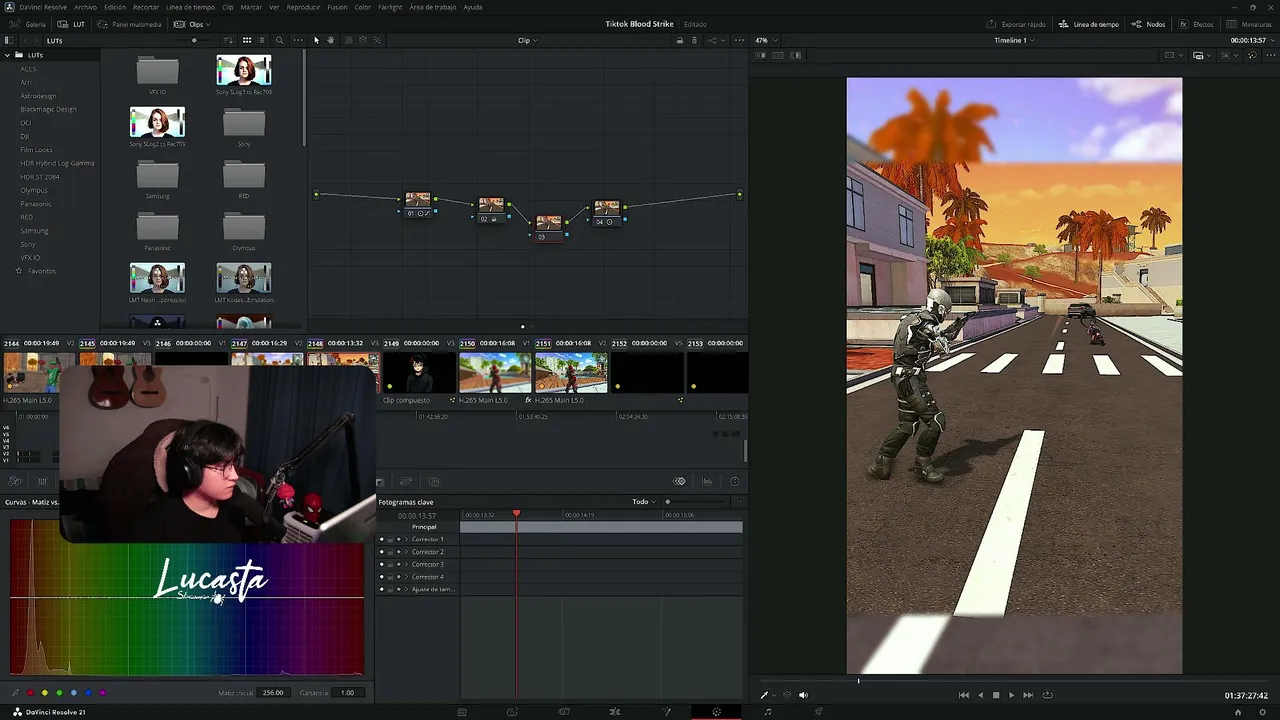This screenshot has width=1280, height=720.
Task: Expand the Ajuste de tamaño keyframe track
Action: 407,589
